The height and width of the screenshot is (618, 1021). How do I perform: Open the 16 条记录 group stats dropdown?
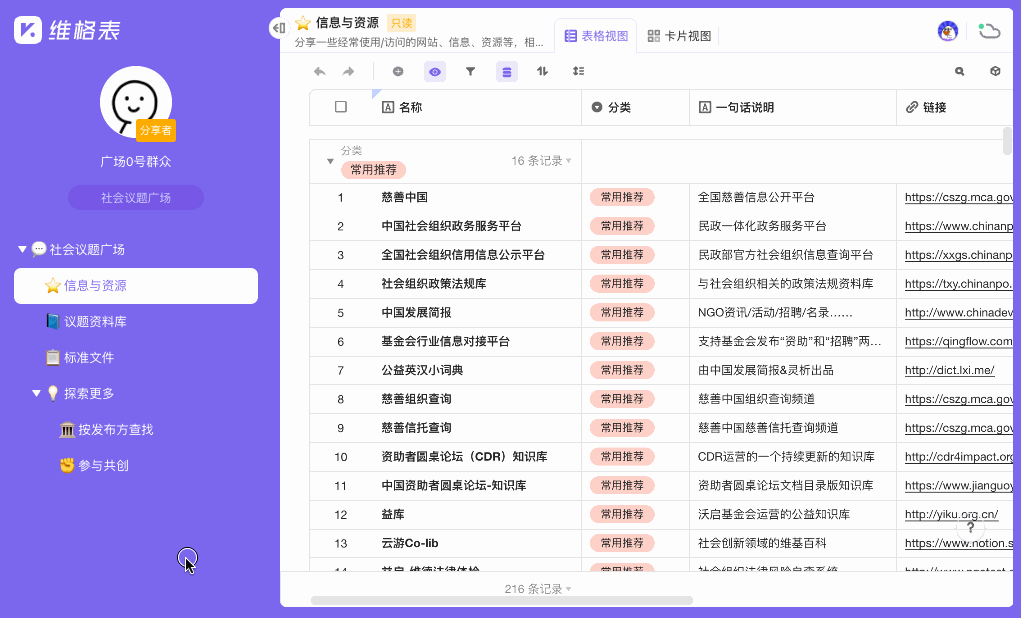[x=541, y=161]
